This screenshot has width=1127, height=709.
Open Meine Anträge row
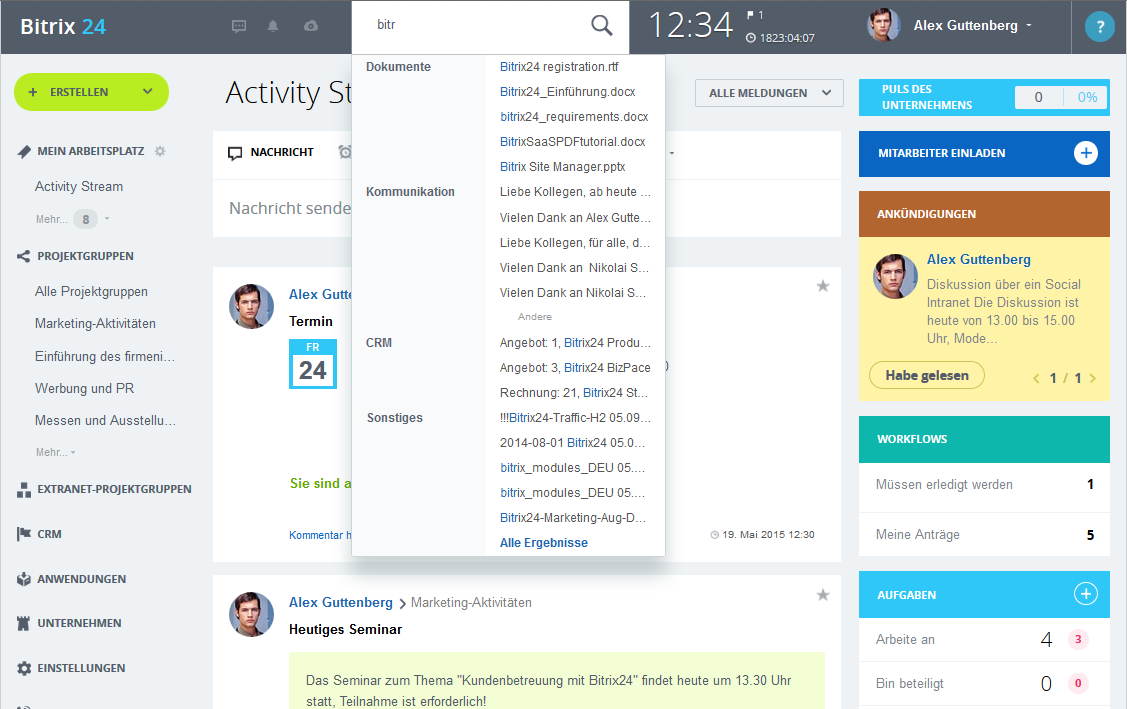pos(984,534)
